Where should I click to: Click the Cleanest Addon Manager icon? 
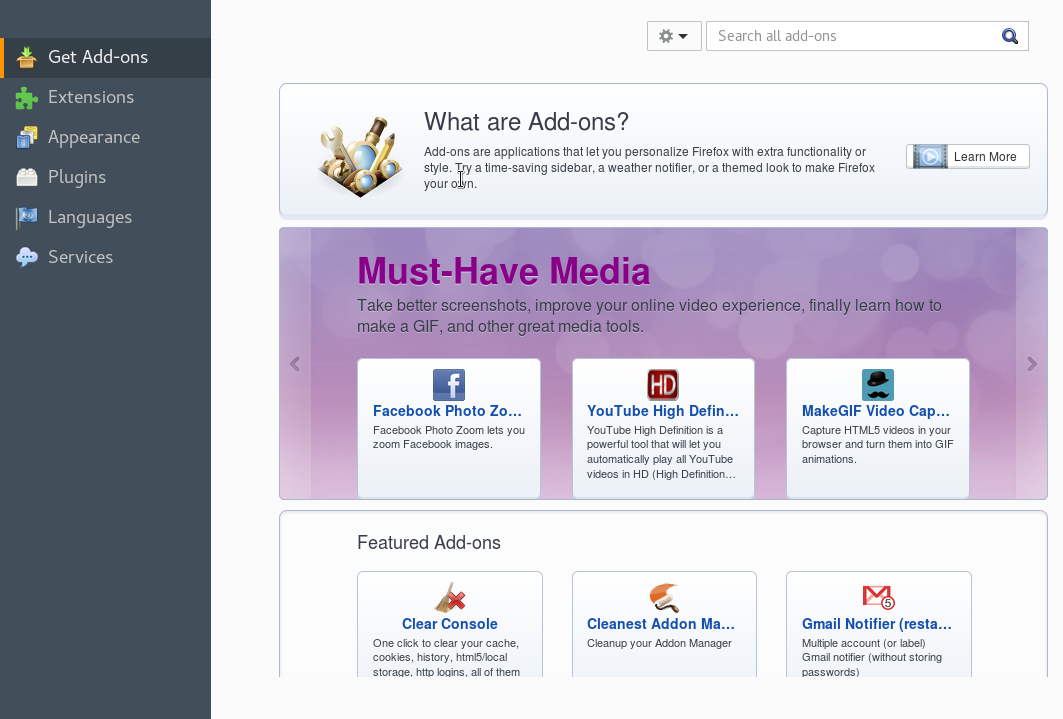tap(664, 598)
